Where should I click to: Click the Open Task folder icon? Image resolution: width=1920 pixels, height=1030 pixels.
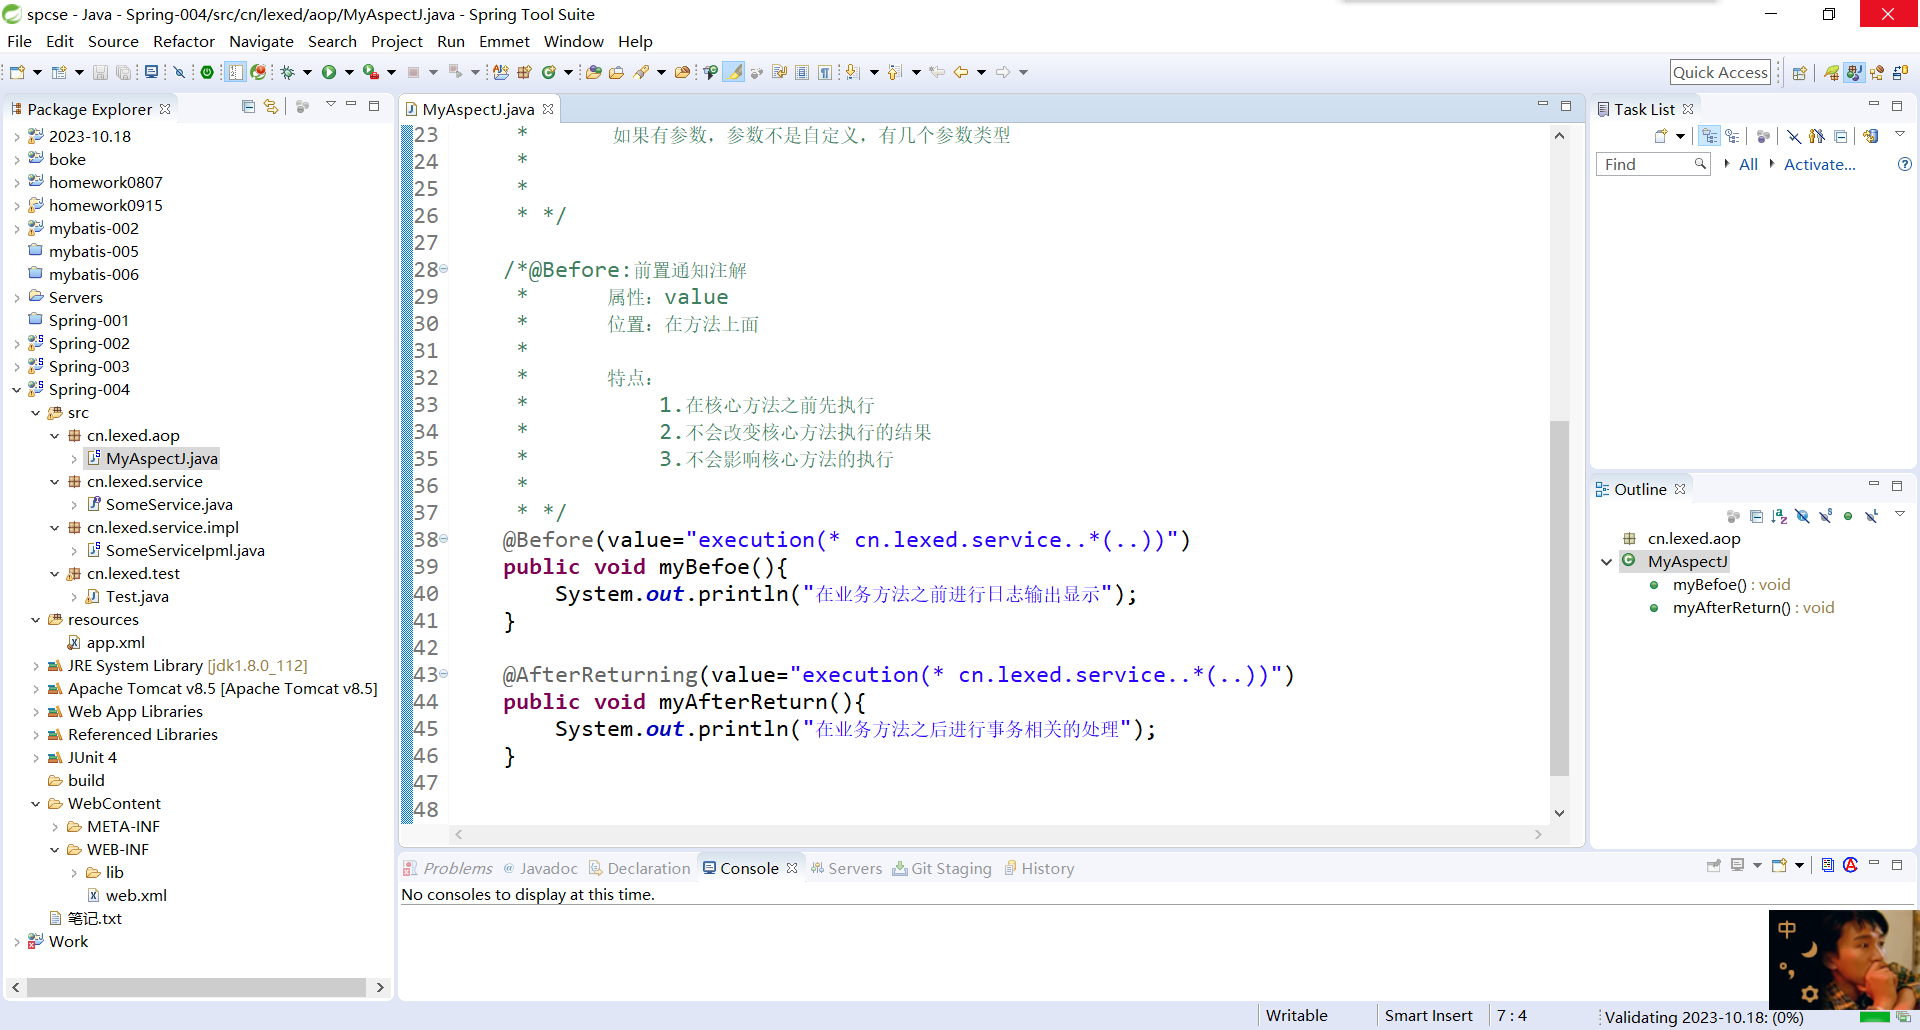(616, 72)
